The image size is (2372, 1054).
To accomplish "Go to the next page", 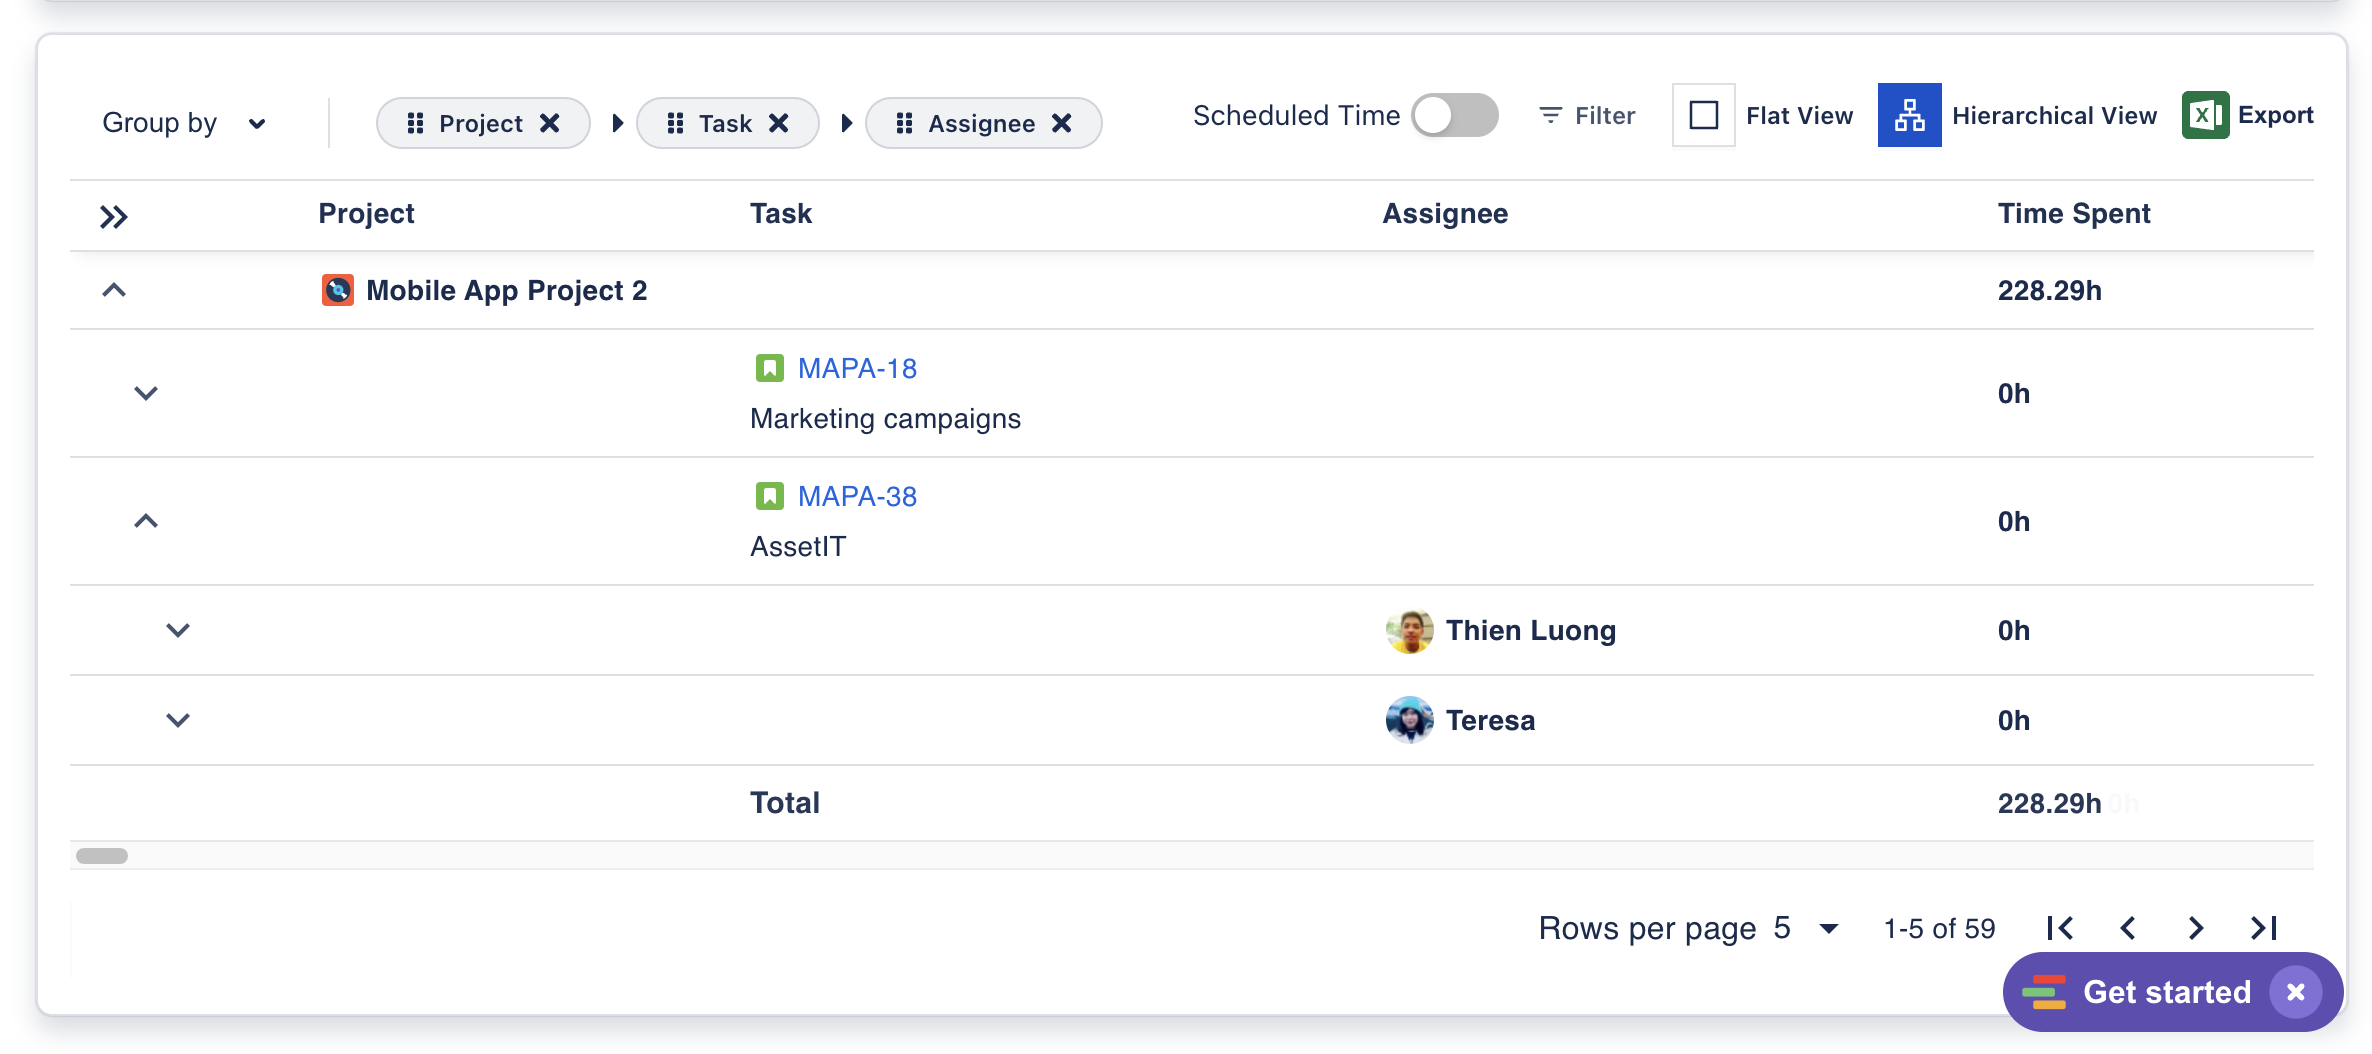I will pyautogui.click(x=2196, y=929).
